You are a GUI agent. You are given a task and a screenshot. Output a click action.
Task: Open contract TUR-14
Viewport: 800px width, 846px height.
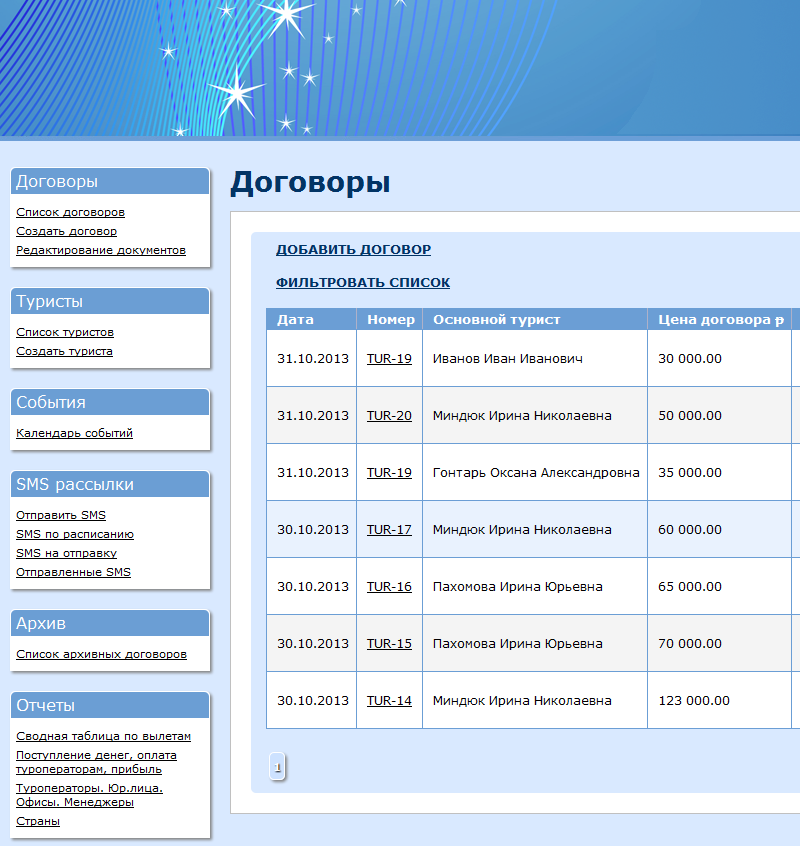pyautogui.click(x=389, y=700)
